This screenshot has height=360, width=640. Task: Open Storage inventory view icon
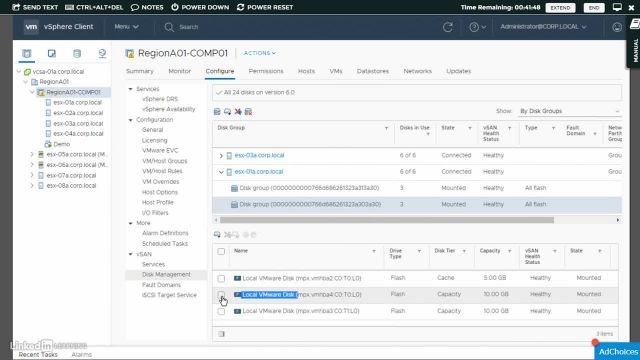[x=77, y=53]
